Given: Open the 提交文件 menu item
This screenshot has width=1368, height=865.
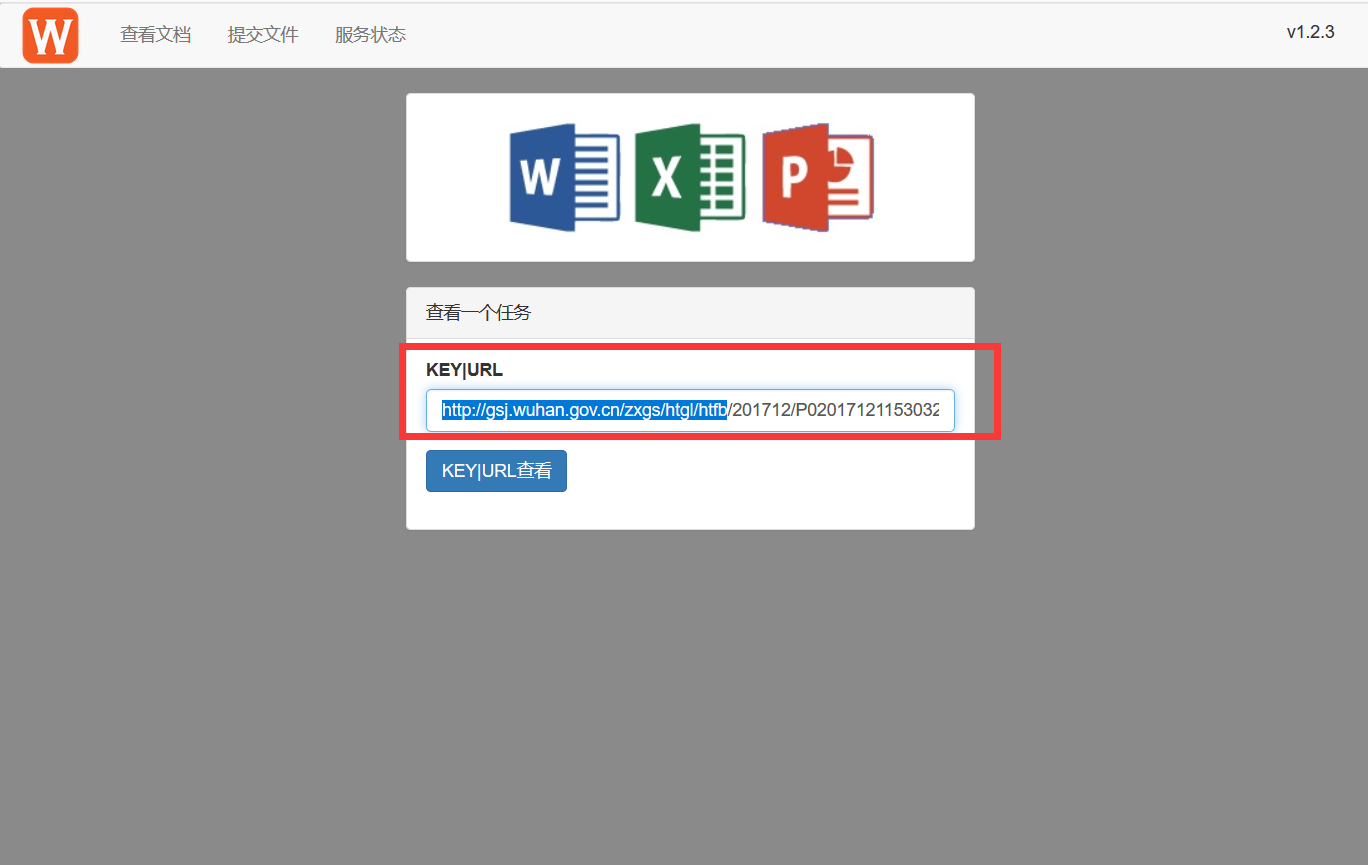Looking at the screenshot, I should 263,35.
